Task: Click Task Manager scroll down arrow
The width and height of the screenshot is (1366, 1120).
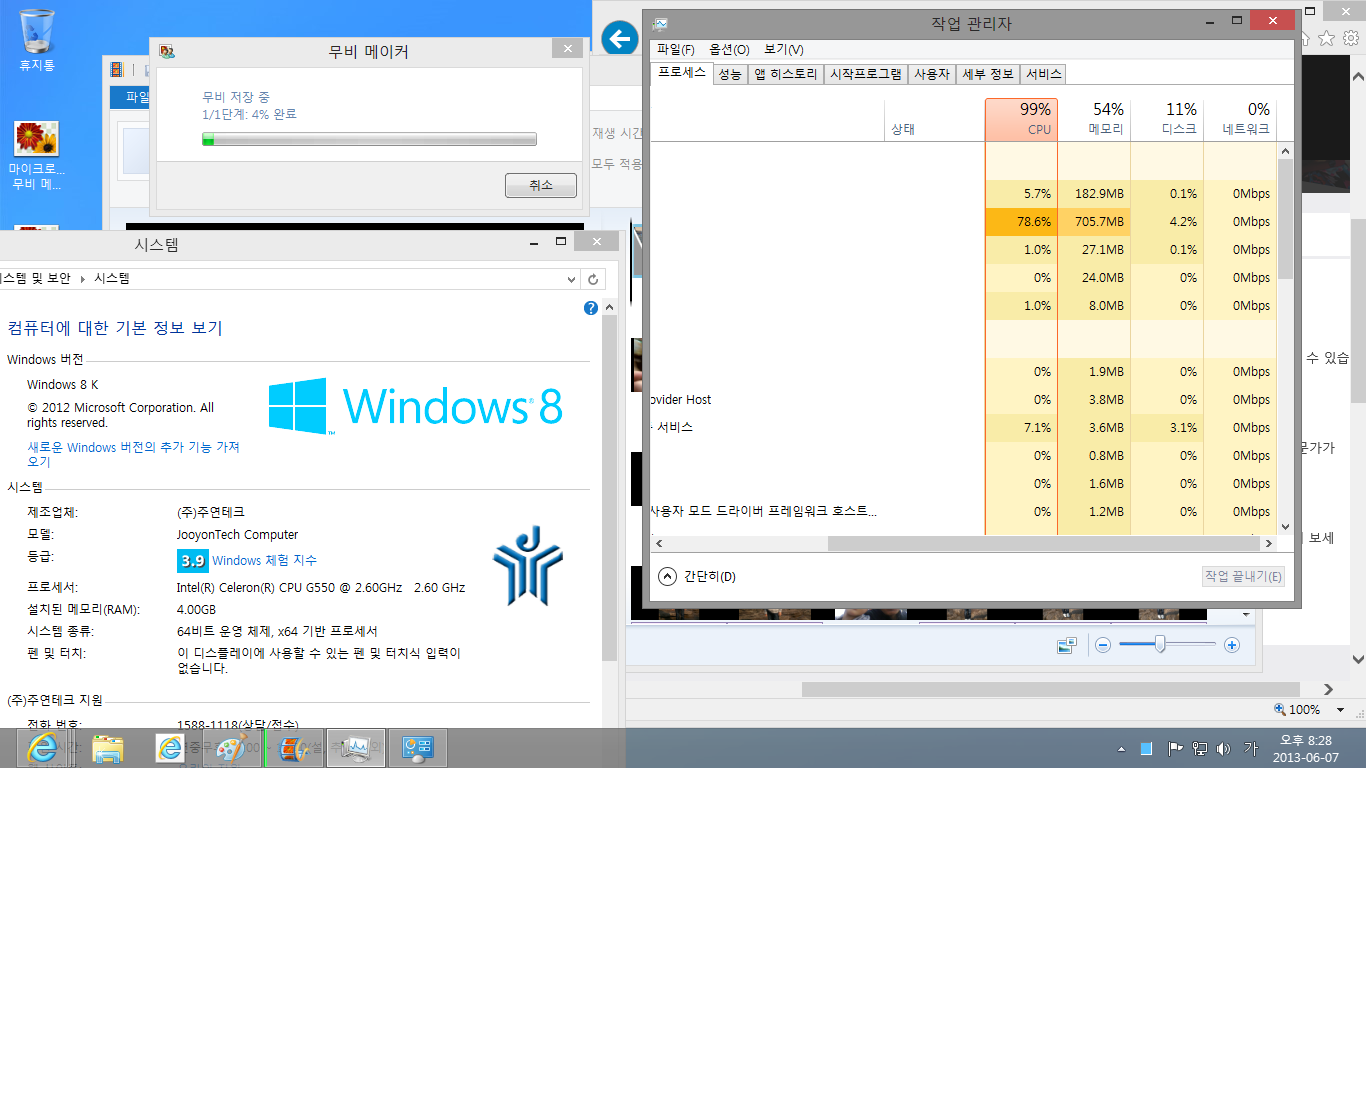Action: tap(1285, 527)
